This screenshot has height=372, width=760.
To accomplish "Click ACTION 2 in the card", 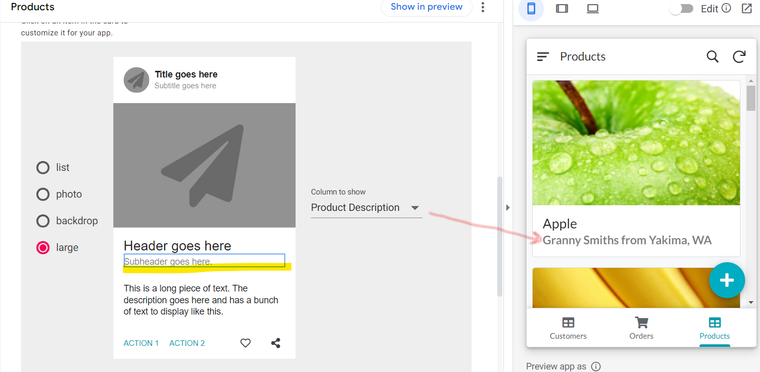I will click(187, 343).
